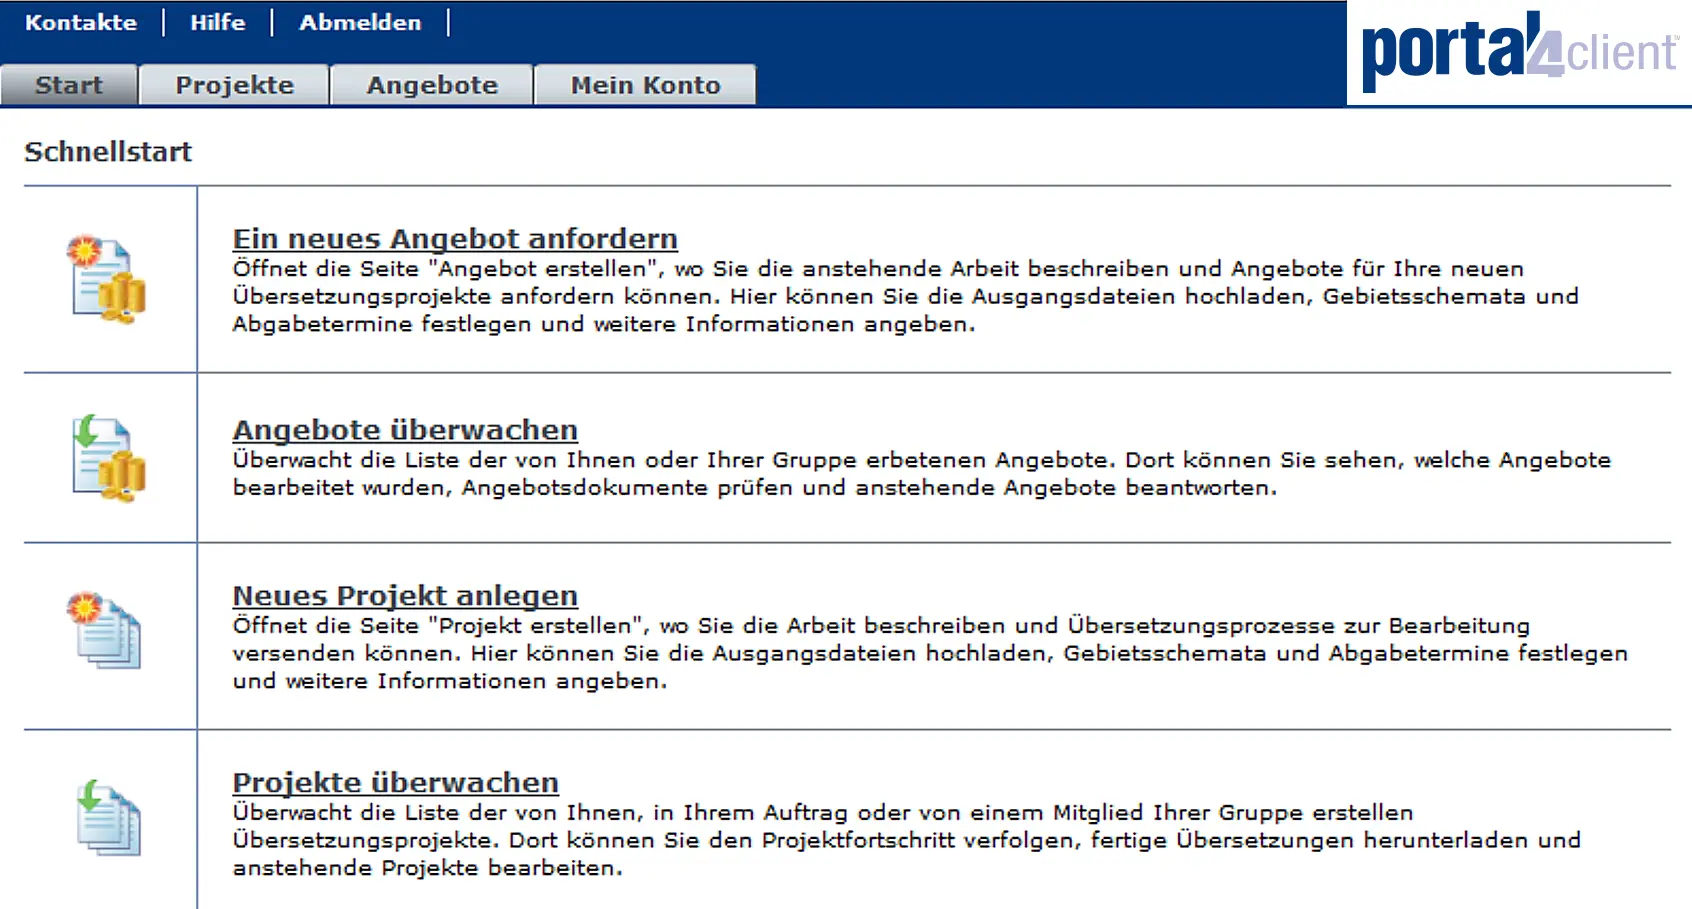Open the "Angebote überwachen" link

405,430
